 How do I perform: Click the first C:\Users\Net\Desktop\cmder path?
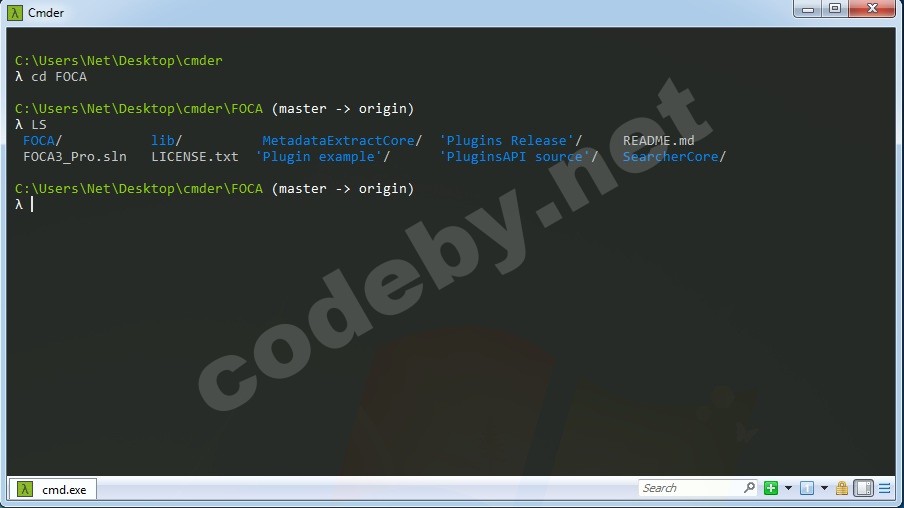(x=119, y=61)
